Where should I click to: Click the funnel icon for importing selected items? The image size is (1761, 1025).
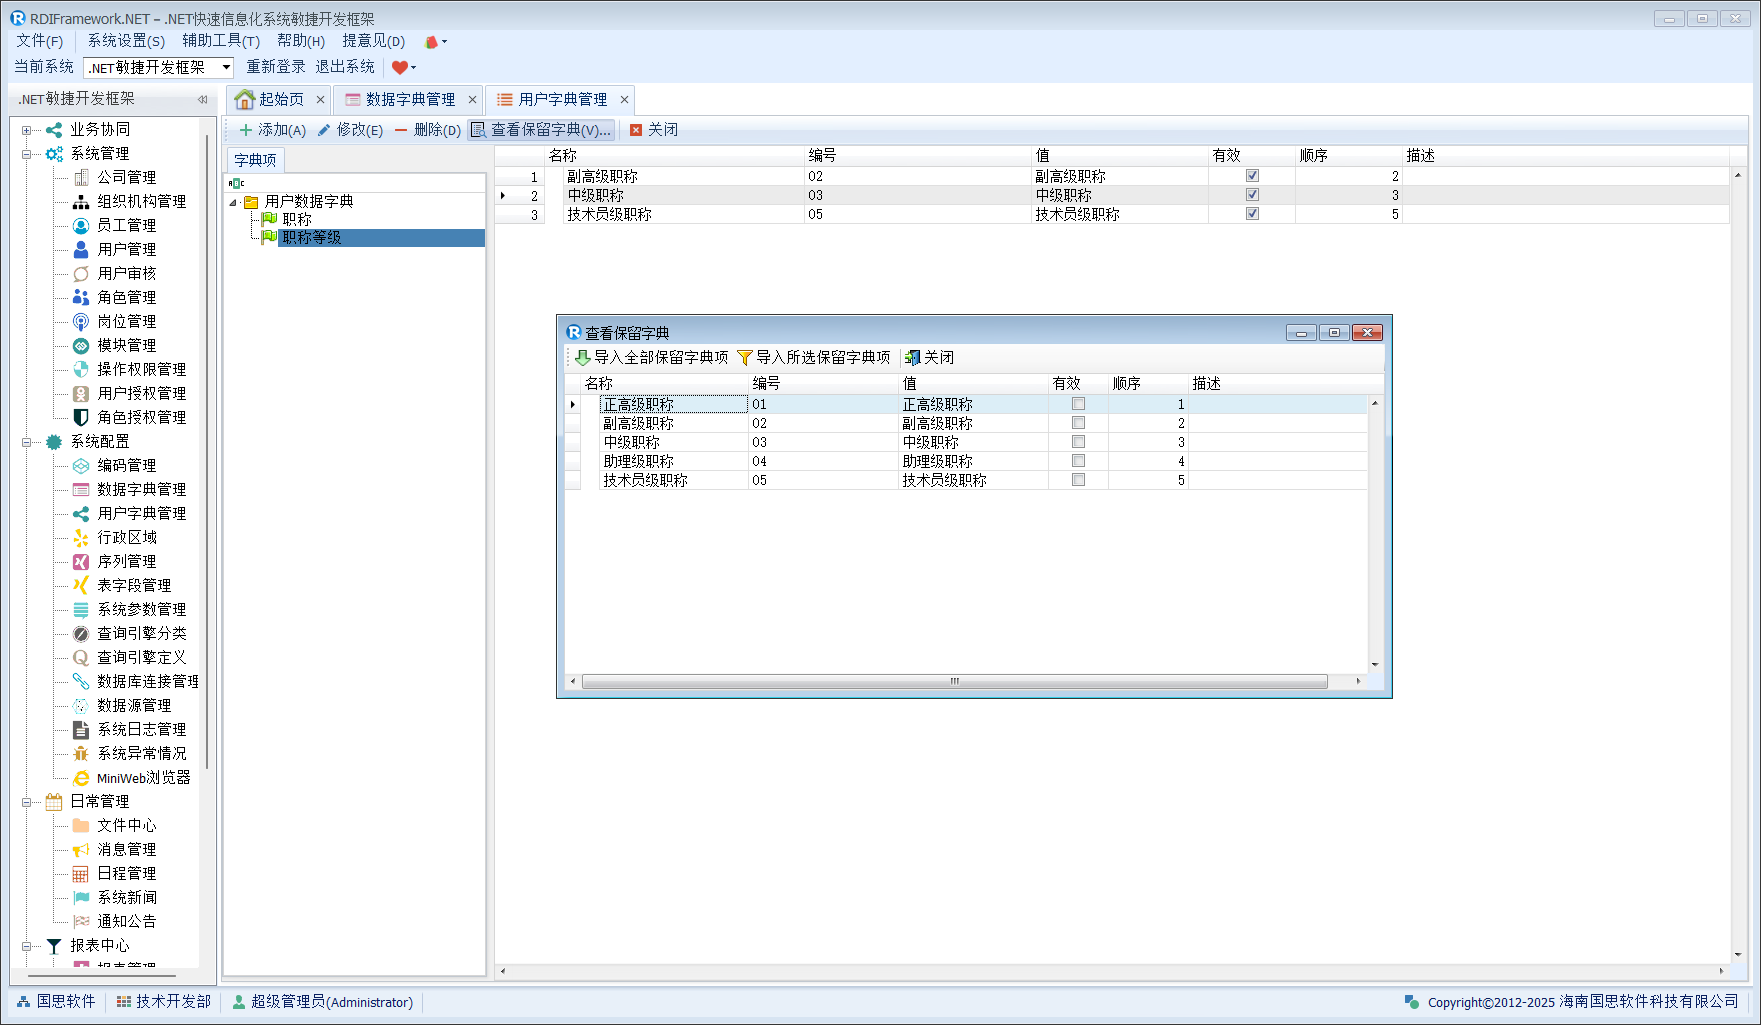(744, 357)
